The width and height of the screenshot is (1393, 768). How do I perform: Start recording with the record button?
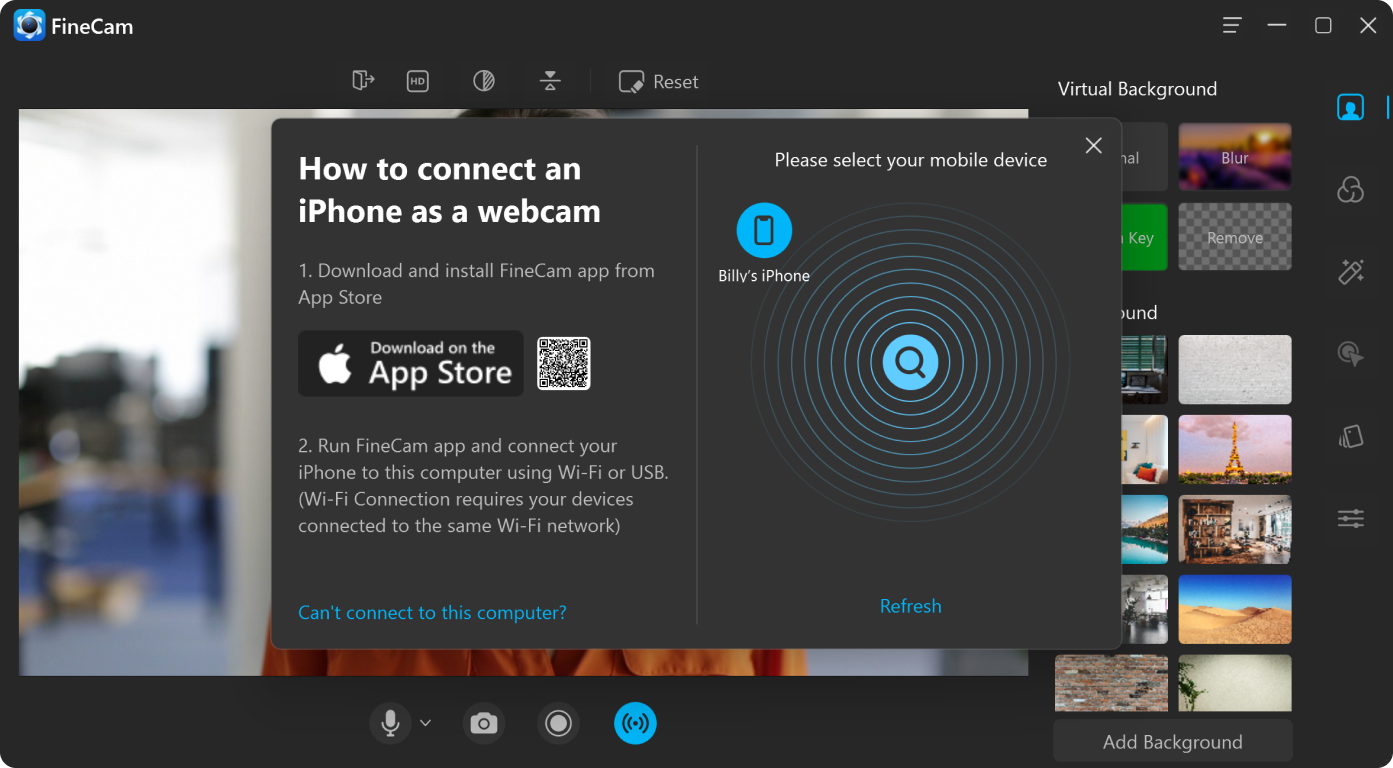click(558, 723)
